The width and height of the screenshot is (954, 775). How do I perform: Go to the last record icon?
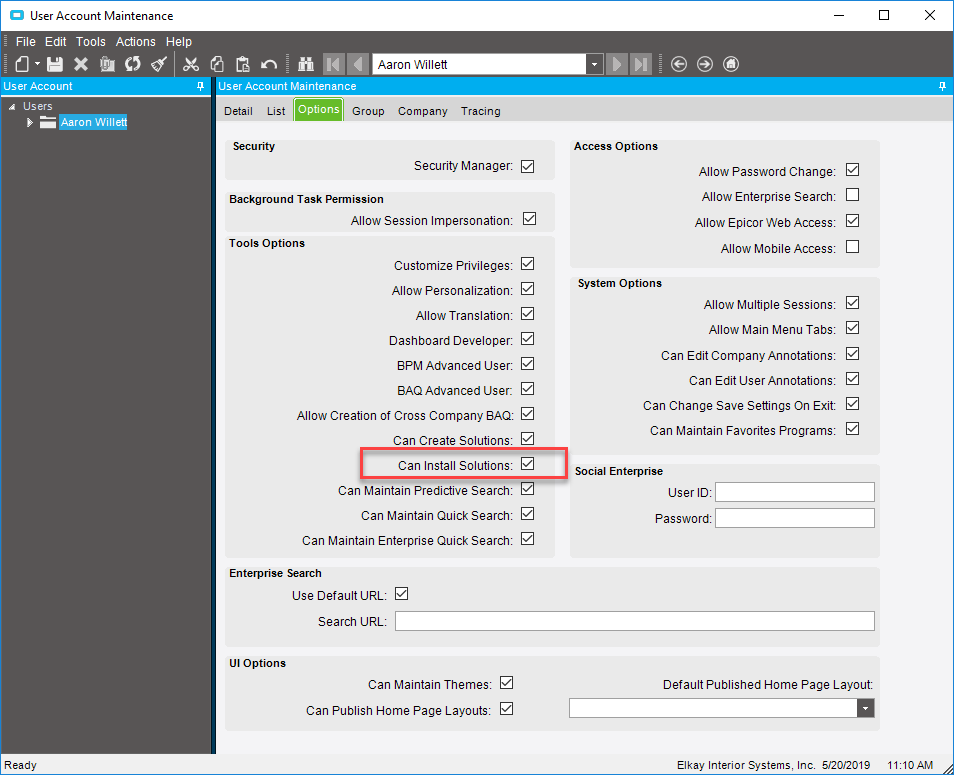pos(641,64)
